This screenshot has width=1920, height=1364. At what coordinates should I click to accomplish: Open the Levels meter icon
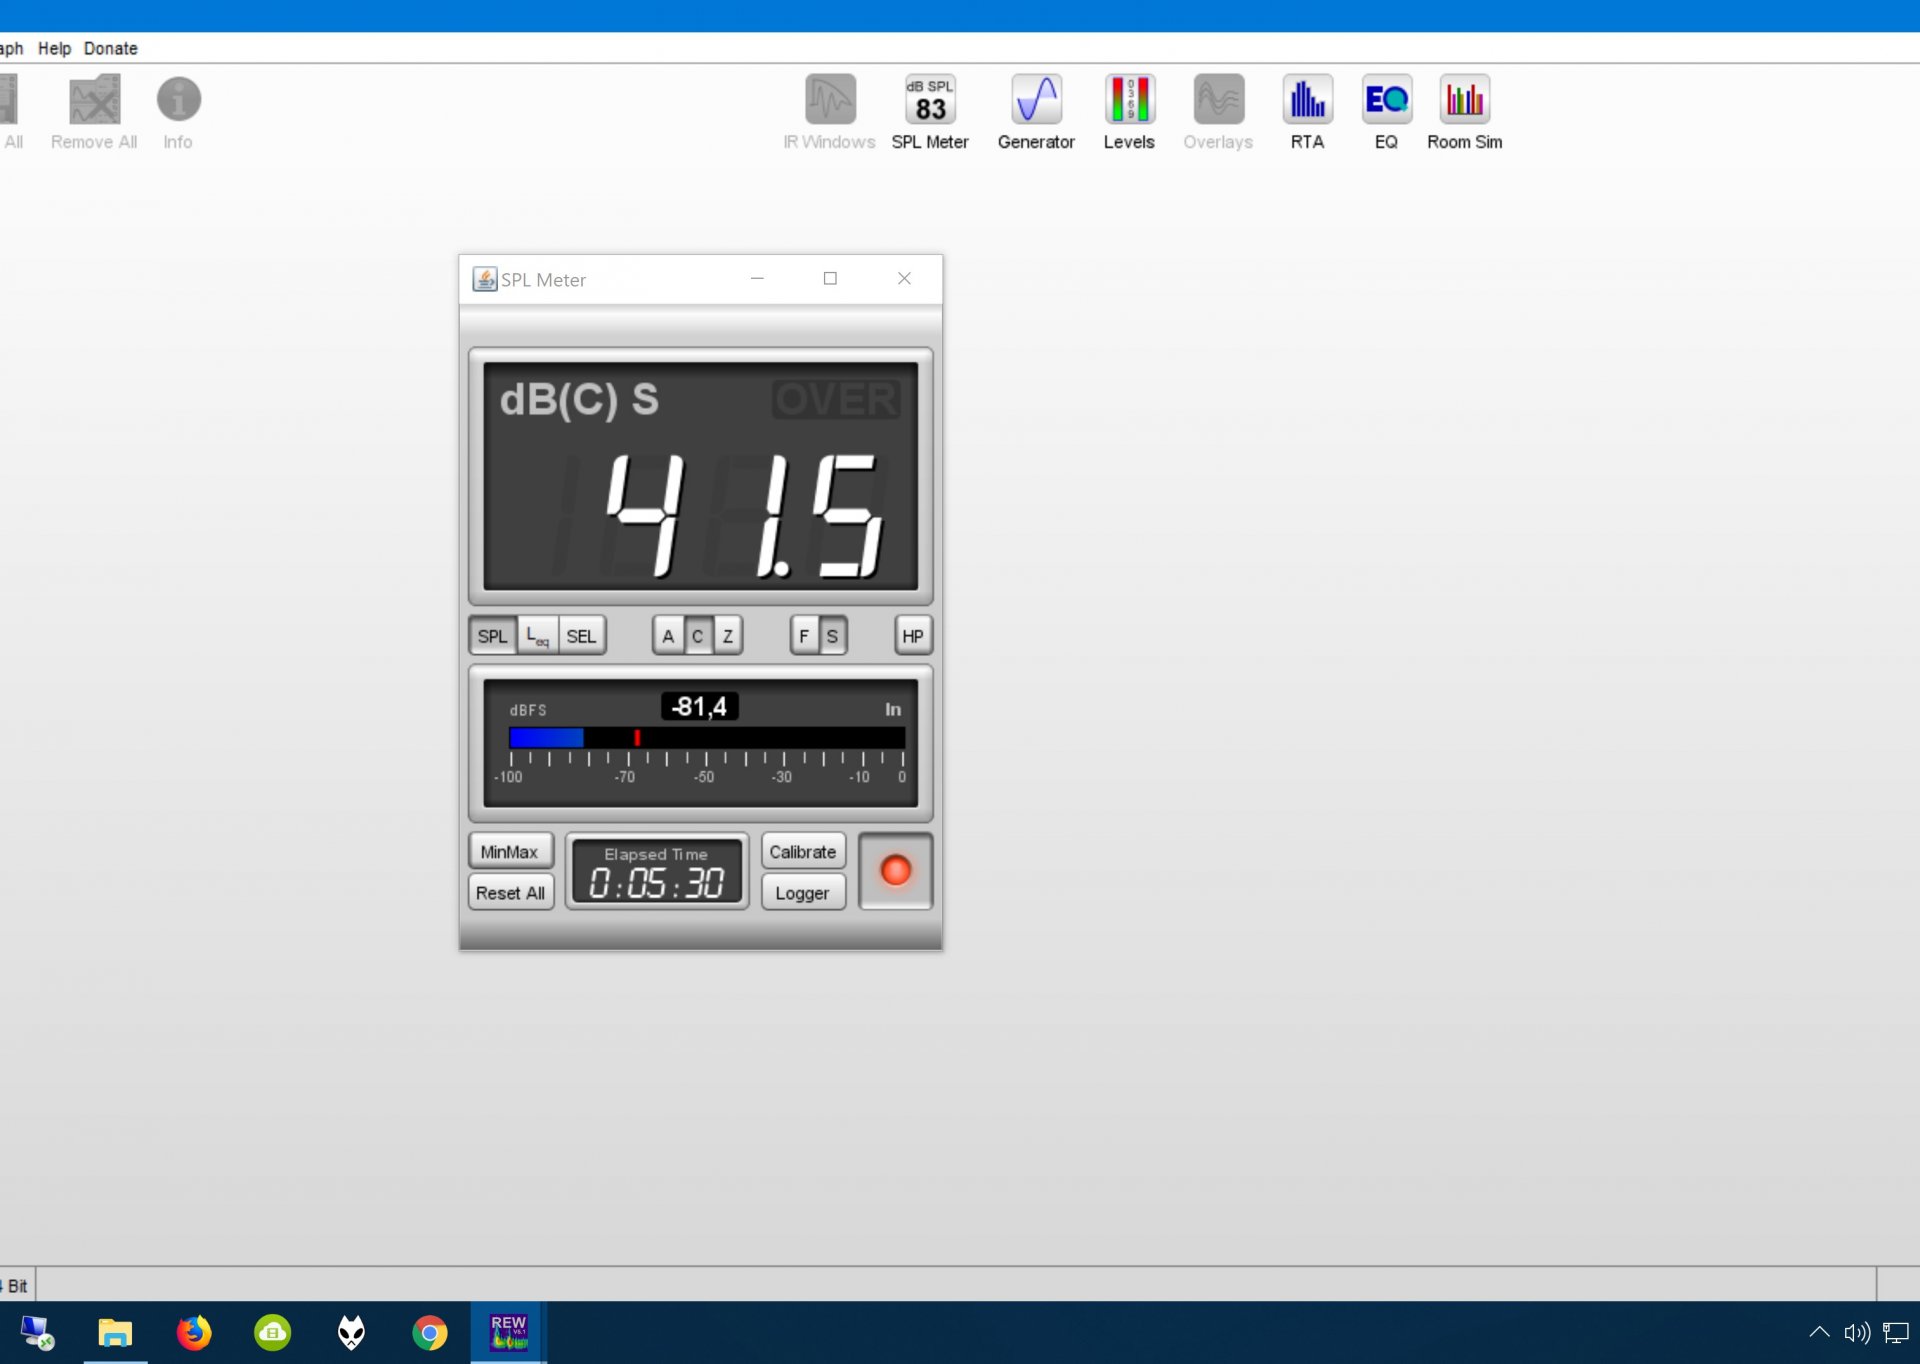(1129, 100)
